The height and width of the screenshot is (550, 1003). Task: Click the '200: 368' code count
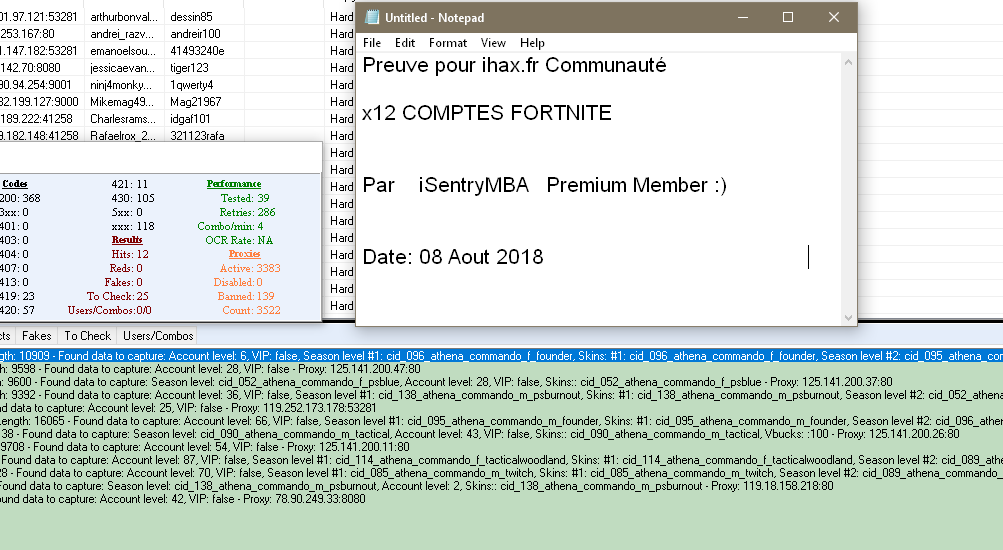20,198
